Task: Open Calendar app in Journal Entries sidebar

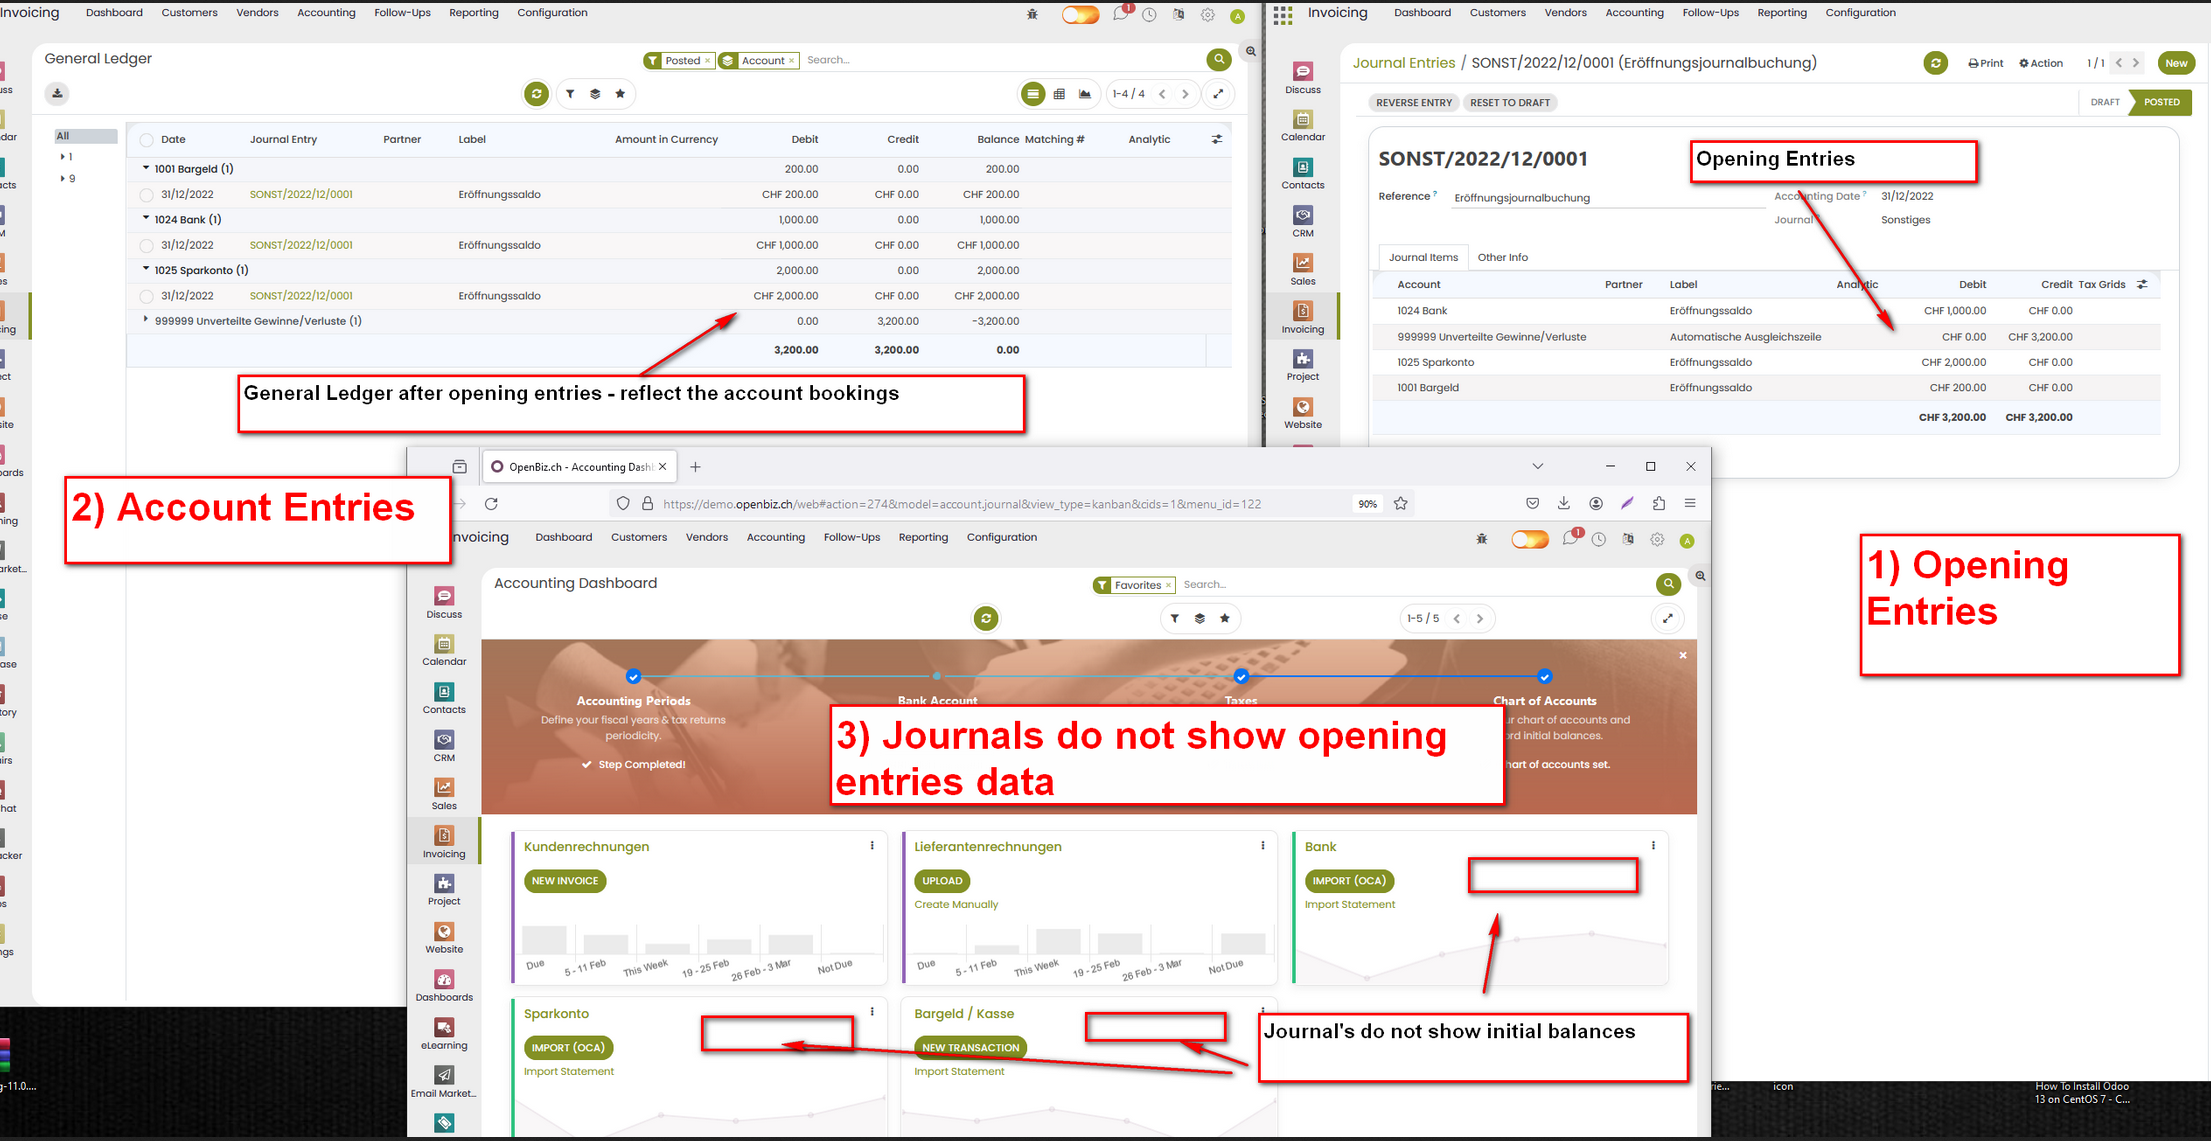Action: tap(1303, 125)
